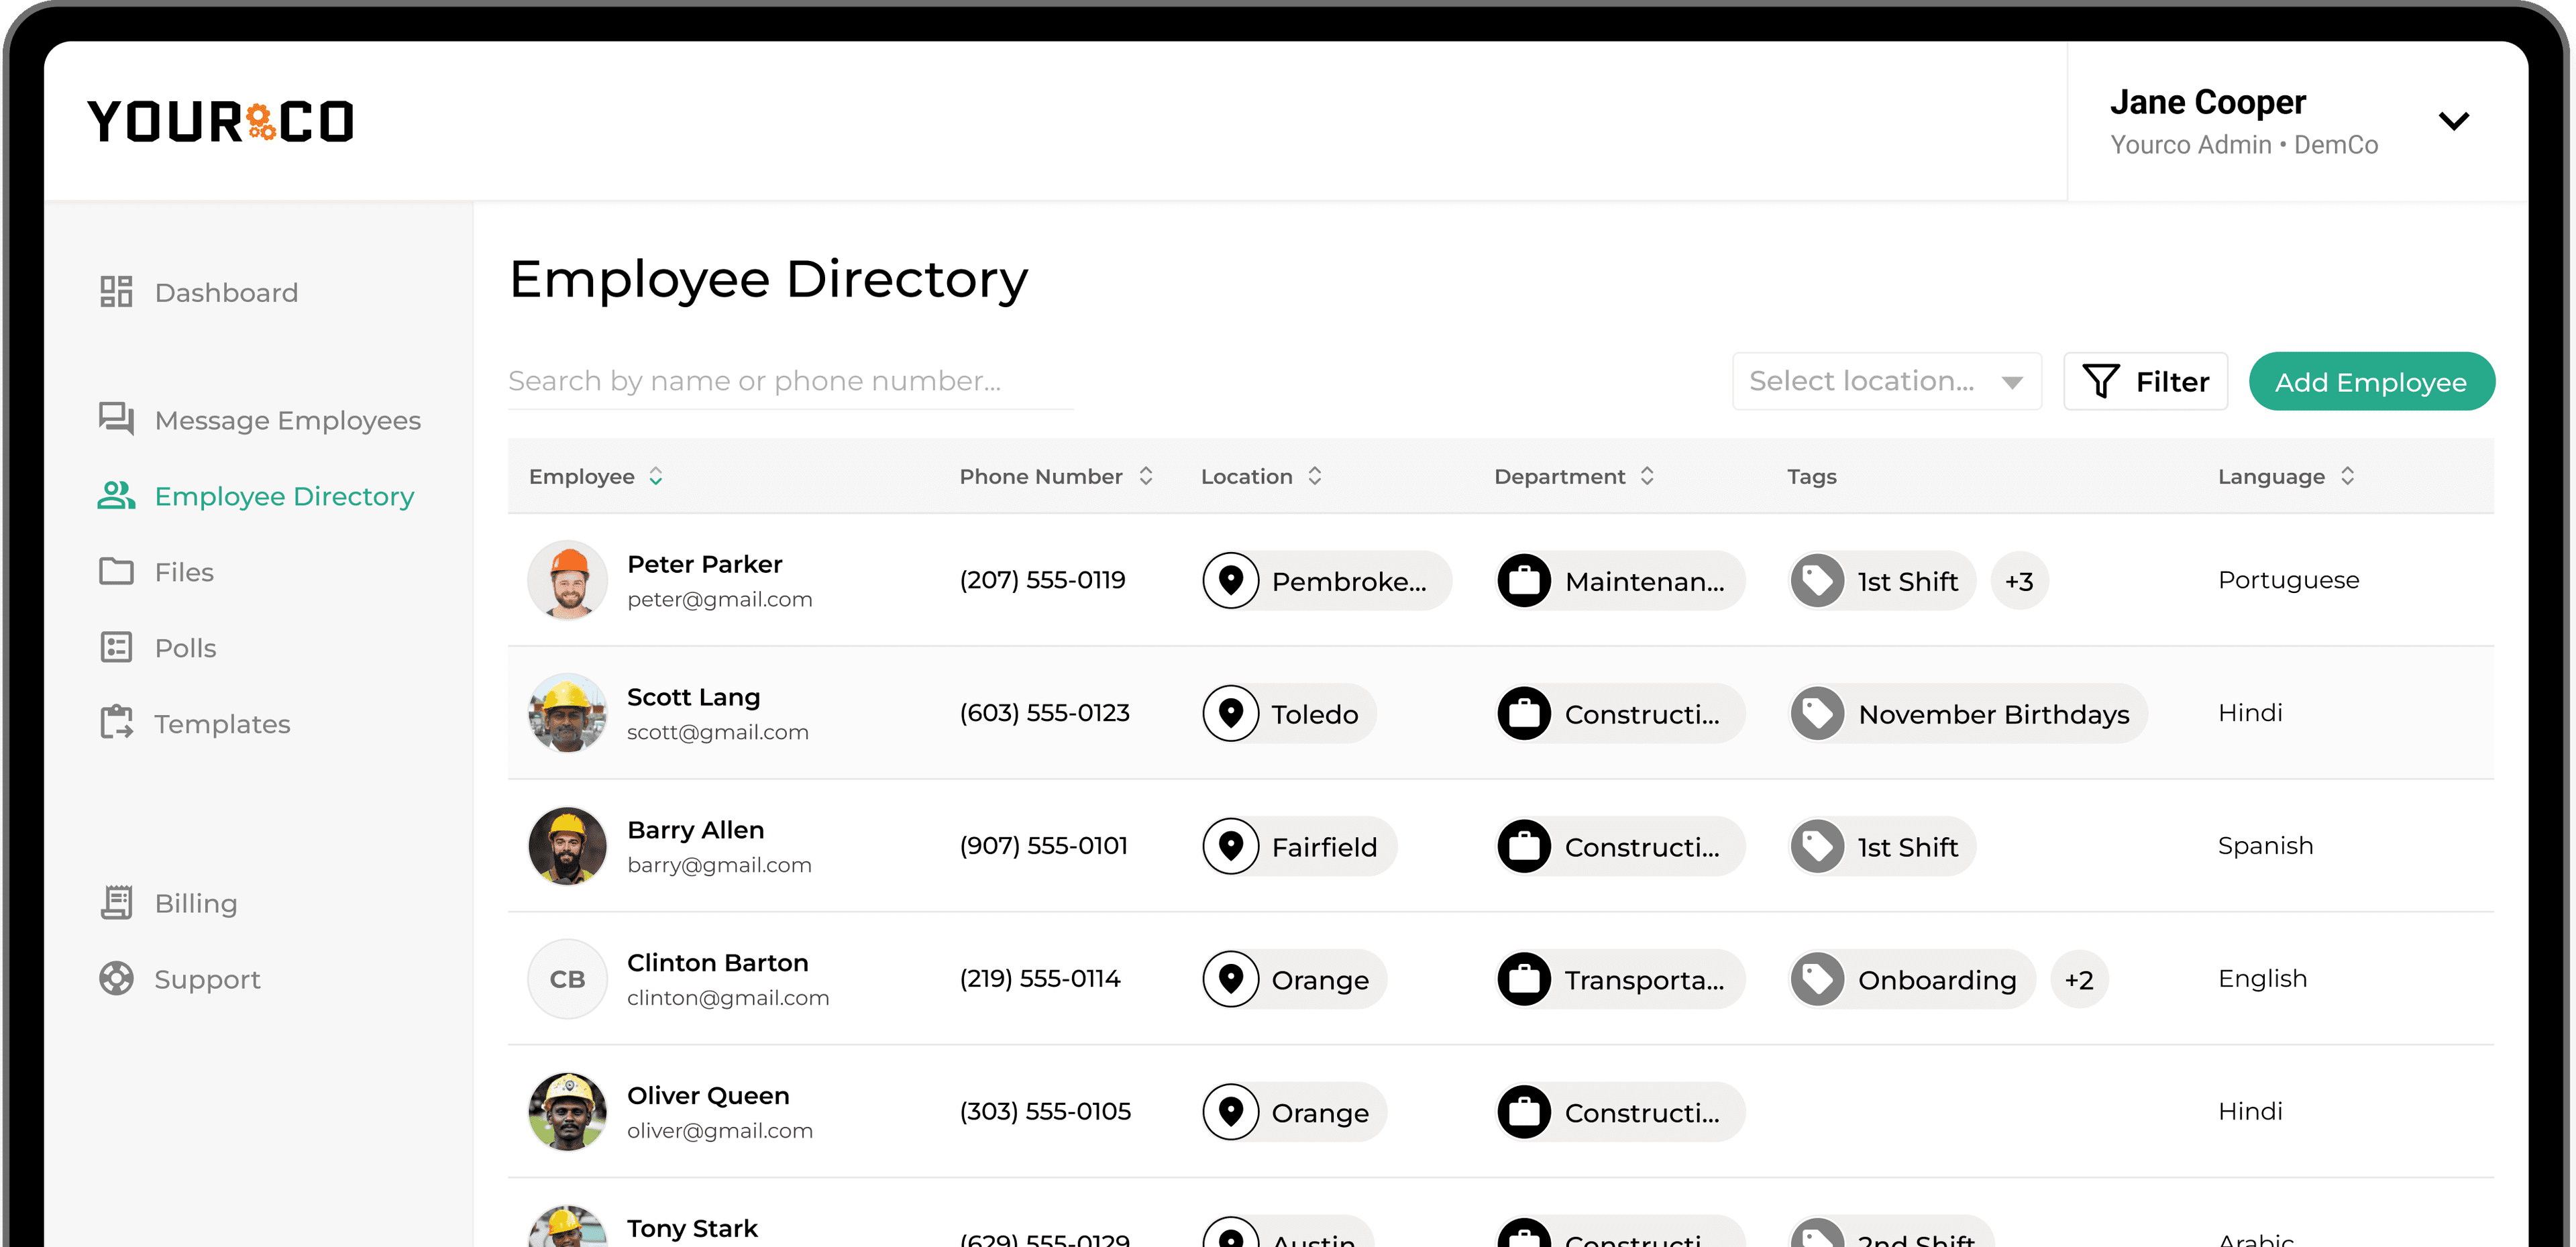This screenshot has height=1247, width=2576.
Task: Click phone number (207) 555-0119
Action: click(x=1042, y=580)
